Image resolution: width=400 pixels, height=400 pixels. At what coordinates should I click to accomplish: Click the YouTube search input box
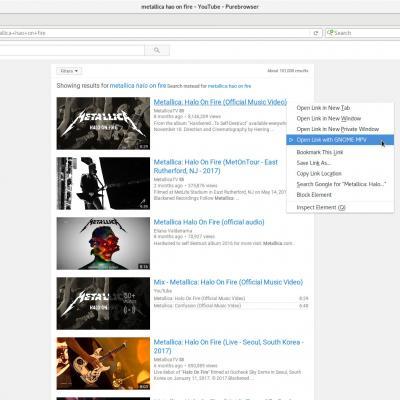(72, 50)
